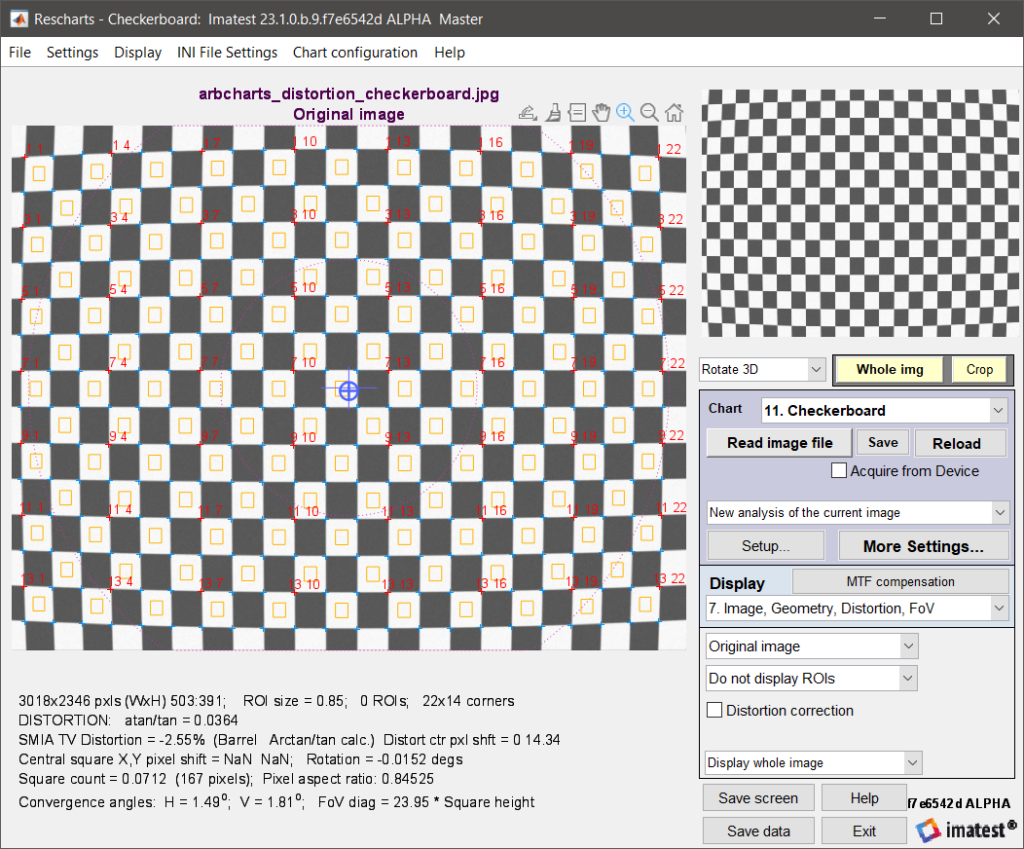The height and width of the screenshot is (849, 1024).
Task: Open the INI File Settings menu
Action: (x=227, y=52)
